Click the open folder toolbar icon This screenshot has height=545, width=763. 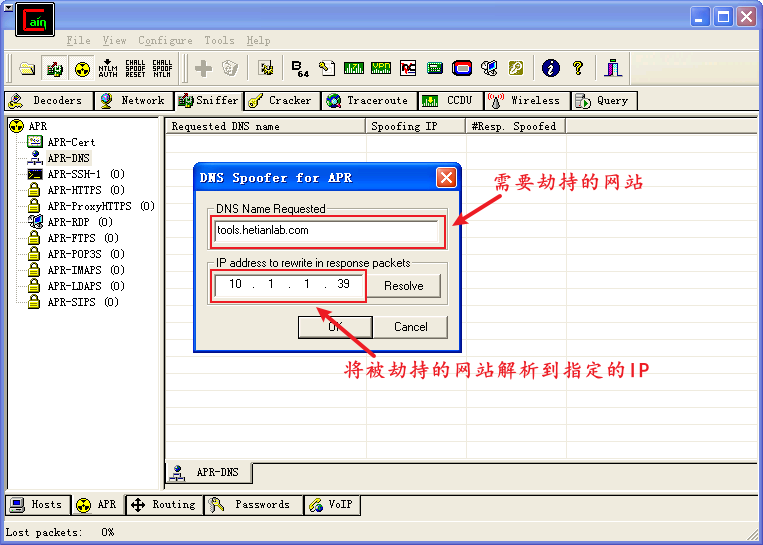27,69
